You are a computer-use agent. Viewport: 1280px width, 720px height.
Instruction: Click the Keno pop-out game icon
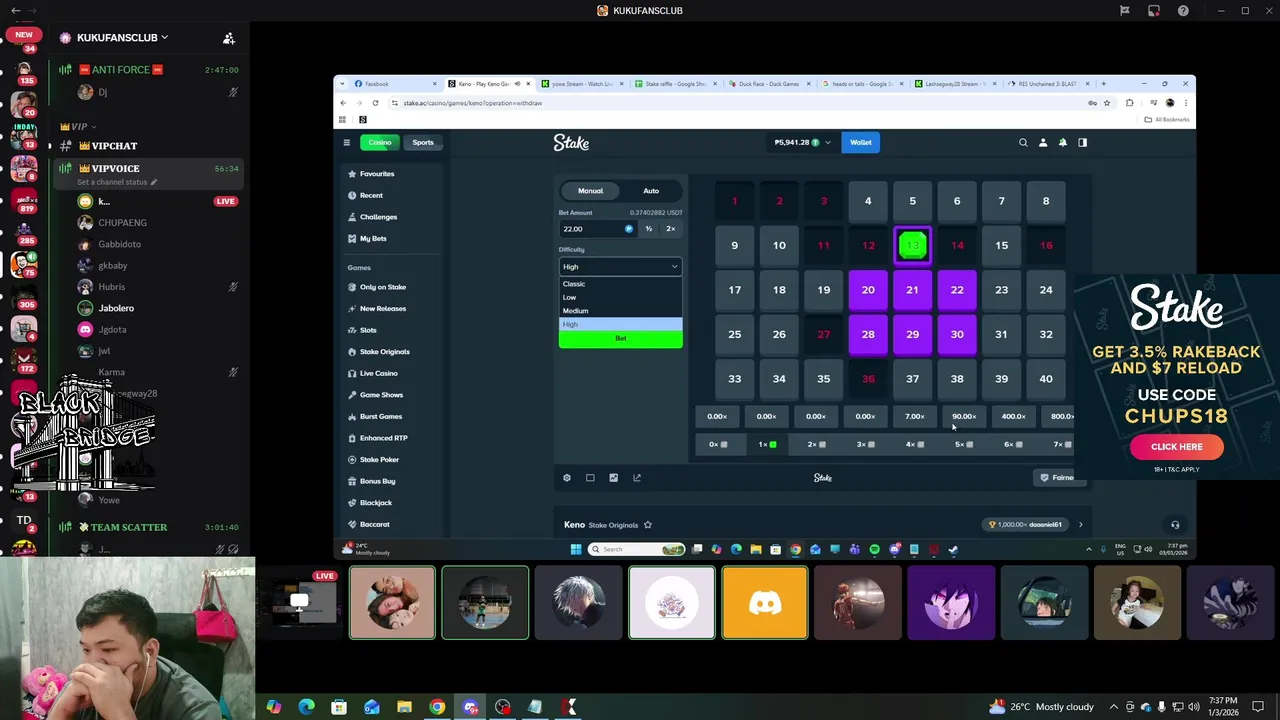coord(637,478)
